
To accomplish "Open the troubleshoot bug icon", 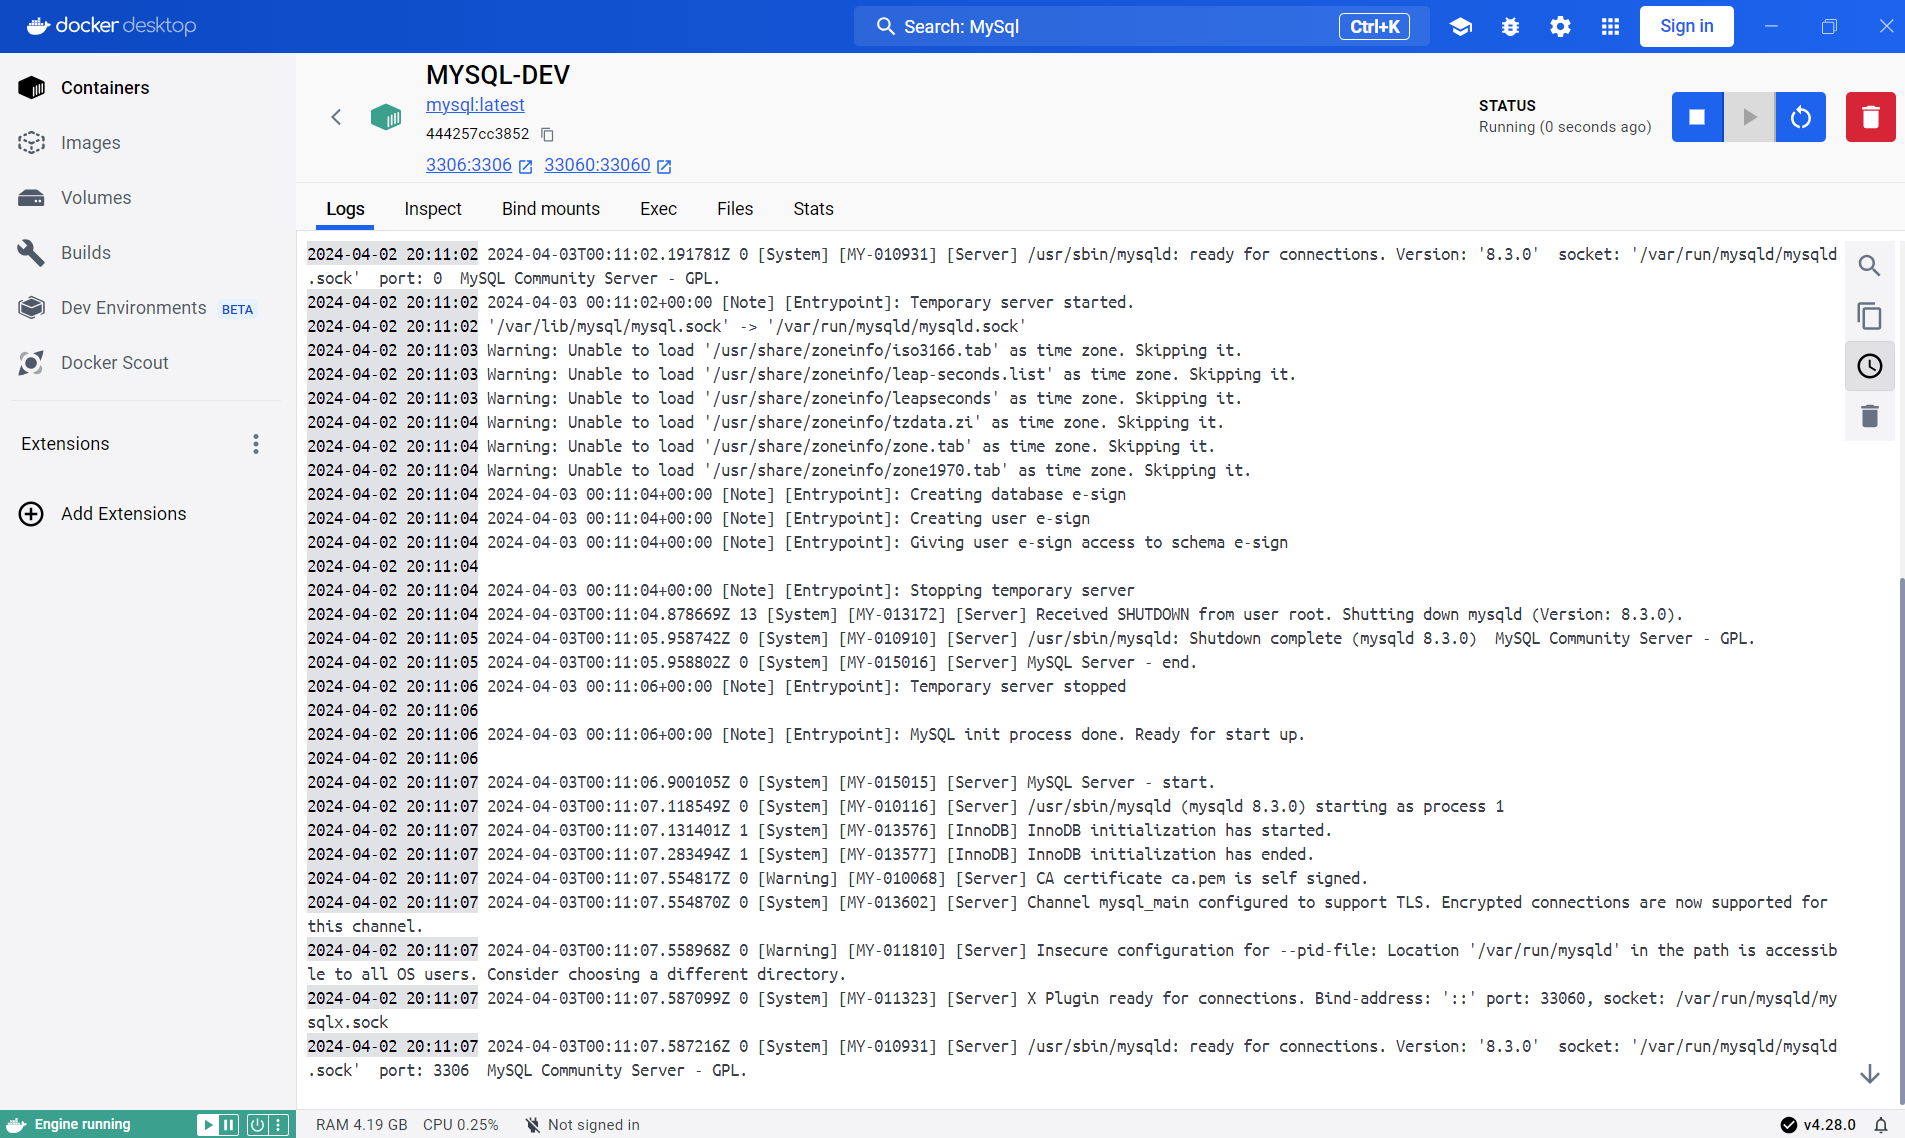I will 1510,27.
